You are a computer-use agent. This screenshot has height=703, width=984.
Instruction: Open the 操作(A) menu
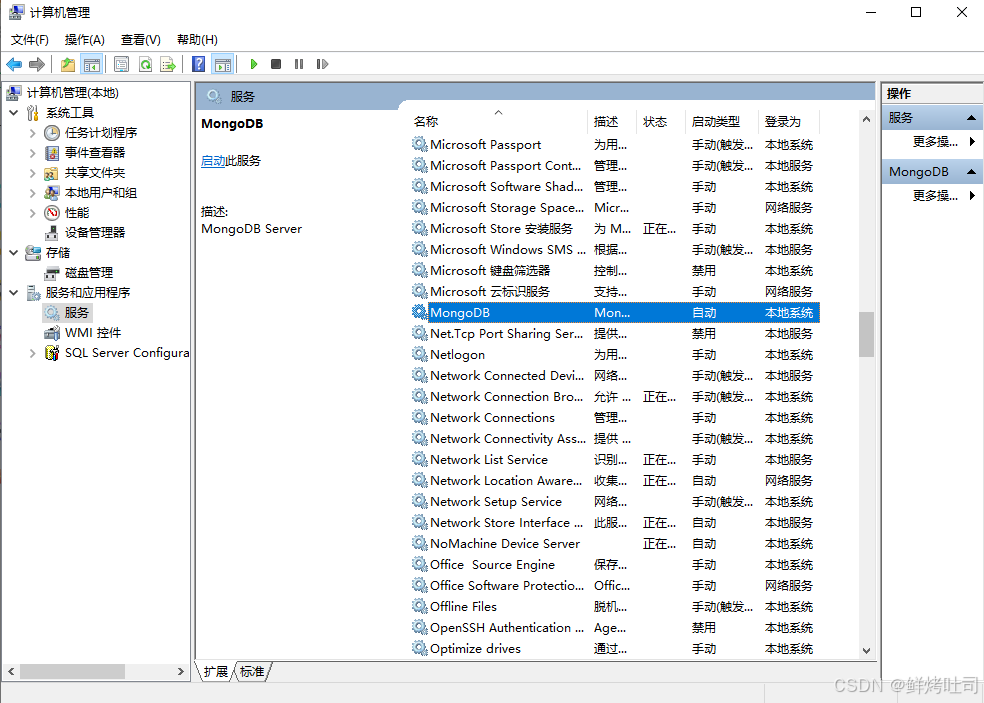pos(85,40)
